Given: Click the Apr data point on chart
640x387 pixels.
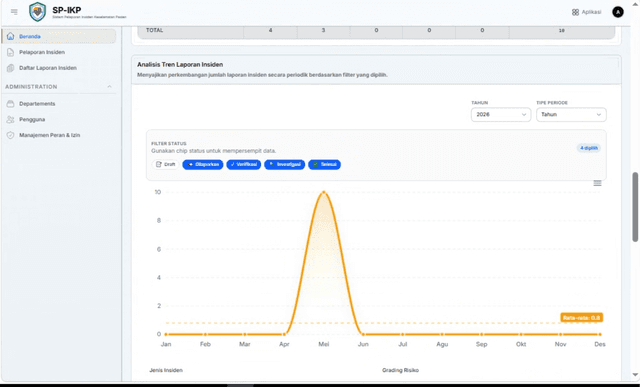Looking at the screenshot, I should coord(284,334).
